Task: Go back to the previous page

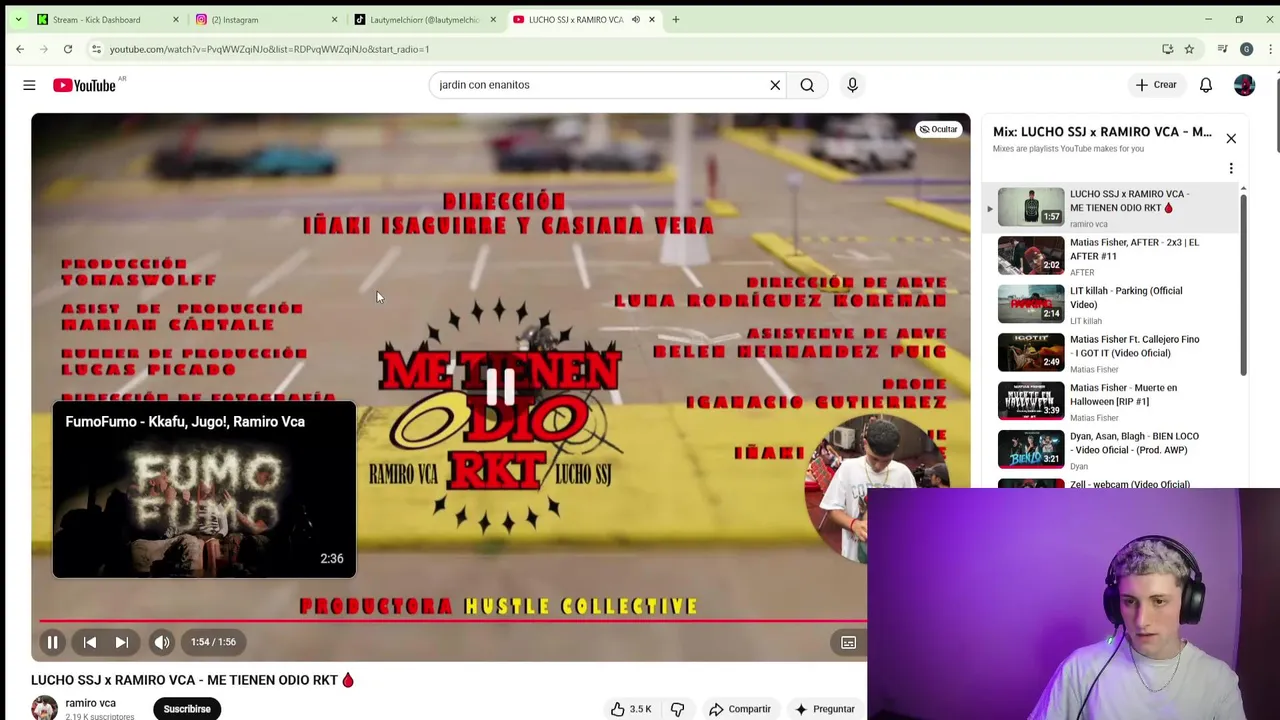Action: tap(20, 49)
